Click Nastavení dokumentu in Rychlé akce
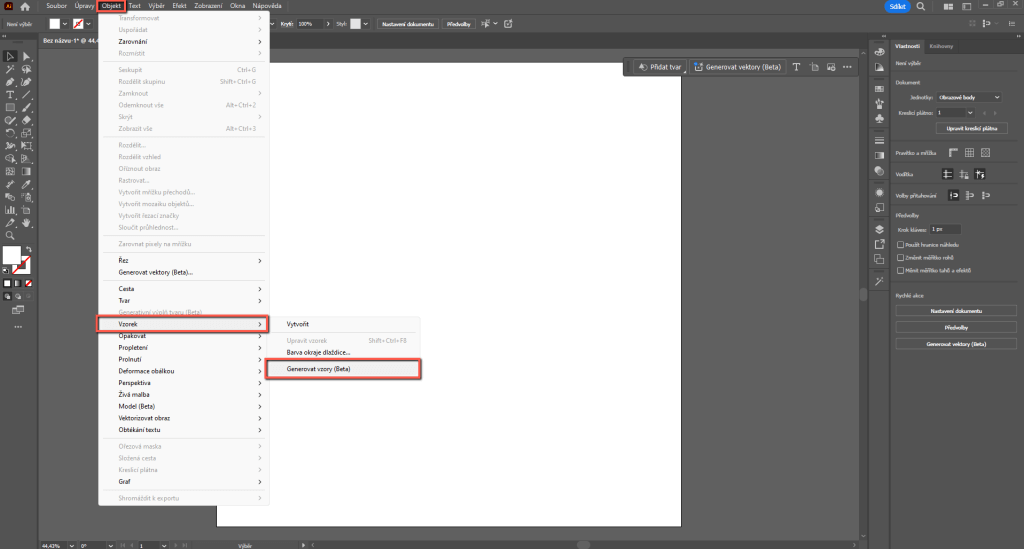The height and width of the screenshot is (549, 1024). (x=956, y=311)
